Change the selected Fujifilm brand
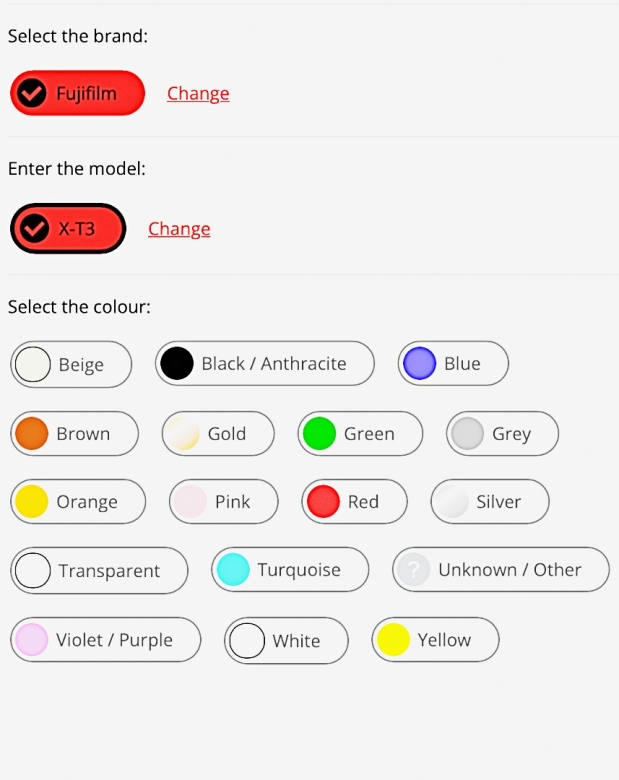Screen dimensions: 619x780 (198, 94)
